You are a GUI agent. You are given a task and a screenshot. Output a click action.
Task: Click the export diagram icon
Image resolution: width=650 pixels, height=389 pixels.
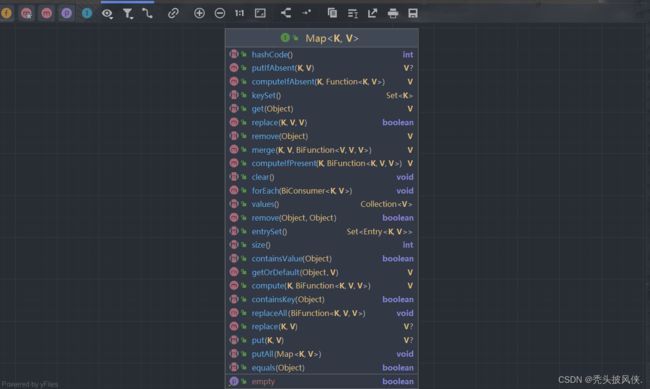[372, 13]
